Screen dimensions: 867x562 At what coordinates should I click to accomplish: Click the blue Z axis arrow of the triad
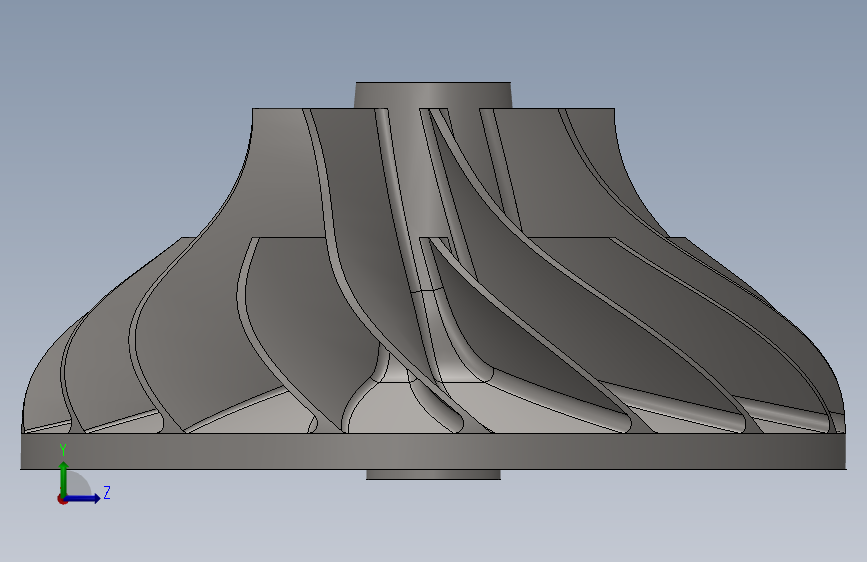pyautogui.click(x=84, y=498)
